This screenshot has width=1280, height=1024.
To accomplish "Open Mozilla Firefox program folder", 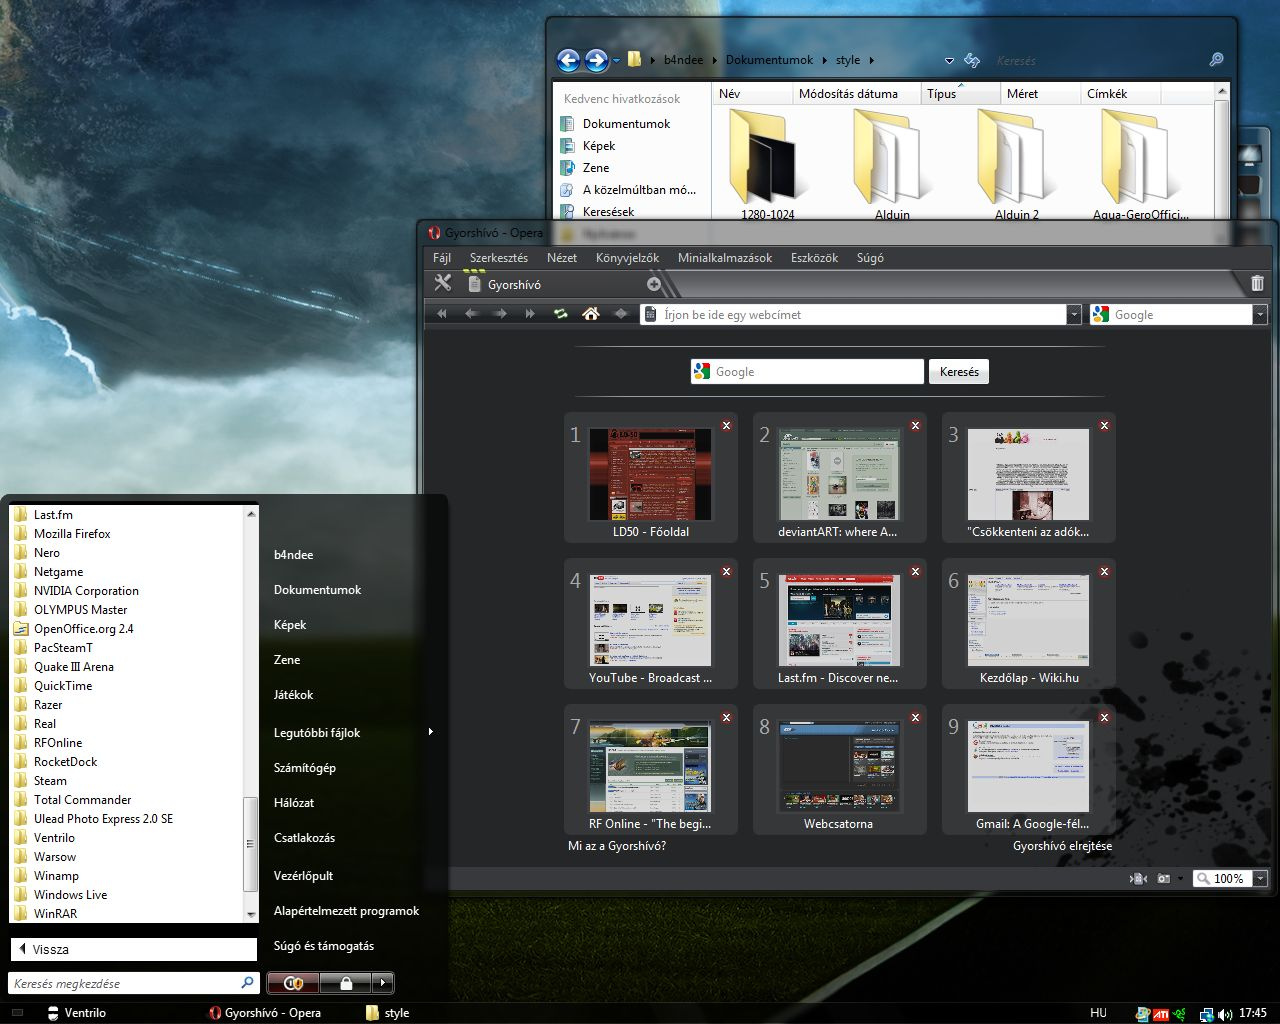I will (72, 534).
